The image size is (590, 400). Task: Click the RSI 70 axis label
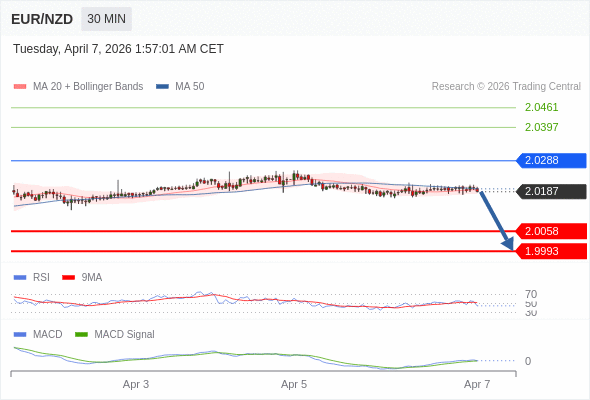click(x=531, y=294)
